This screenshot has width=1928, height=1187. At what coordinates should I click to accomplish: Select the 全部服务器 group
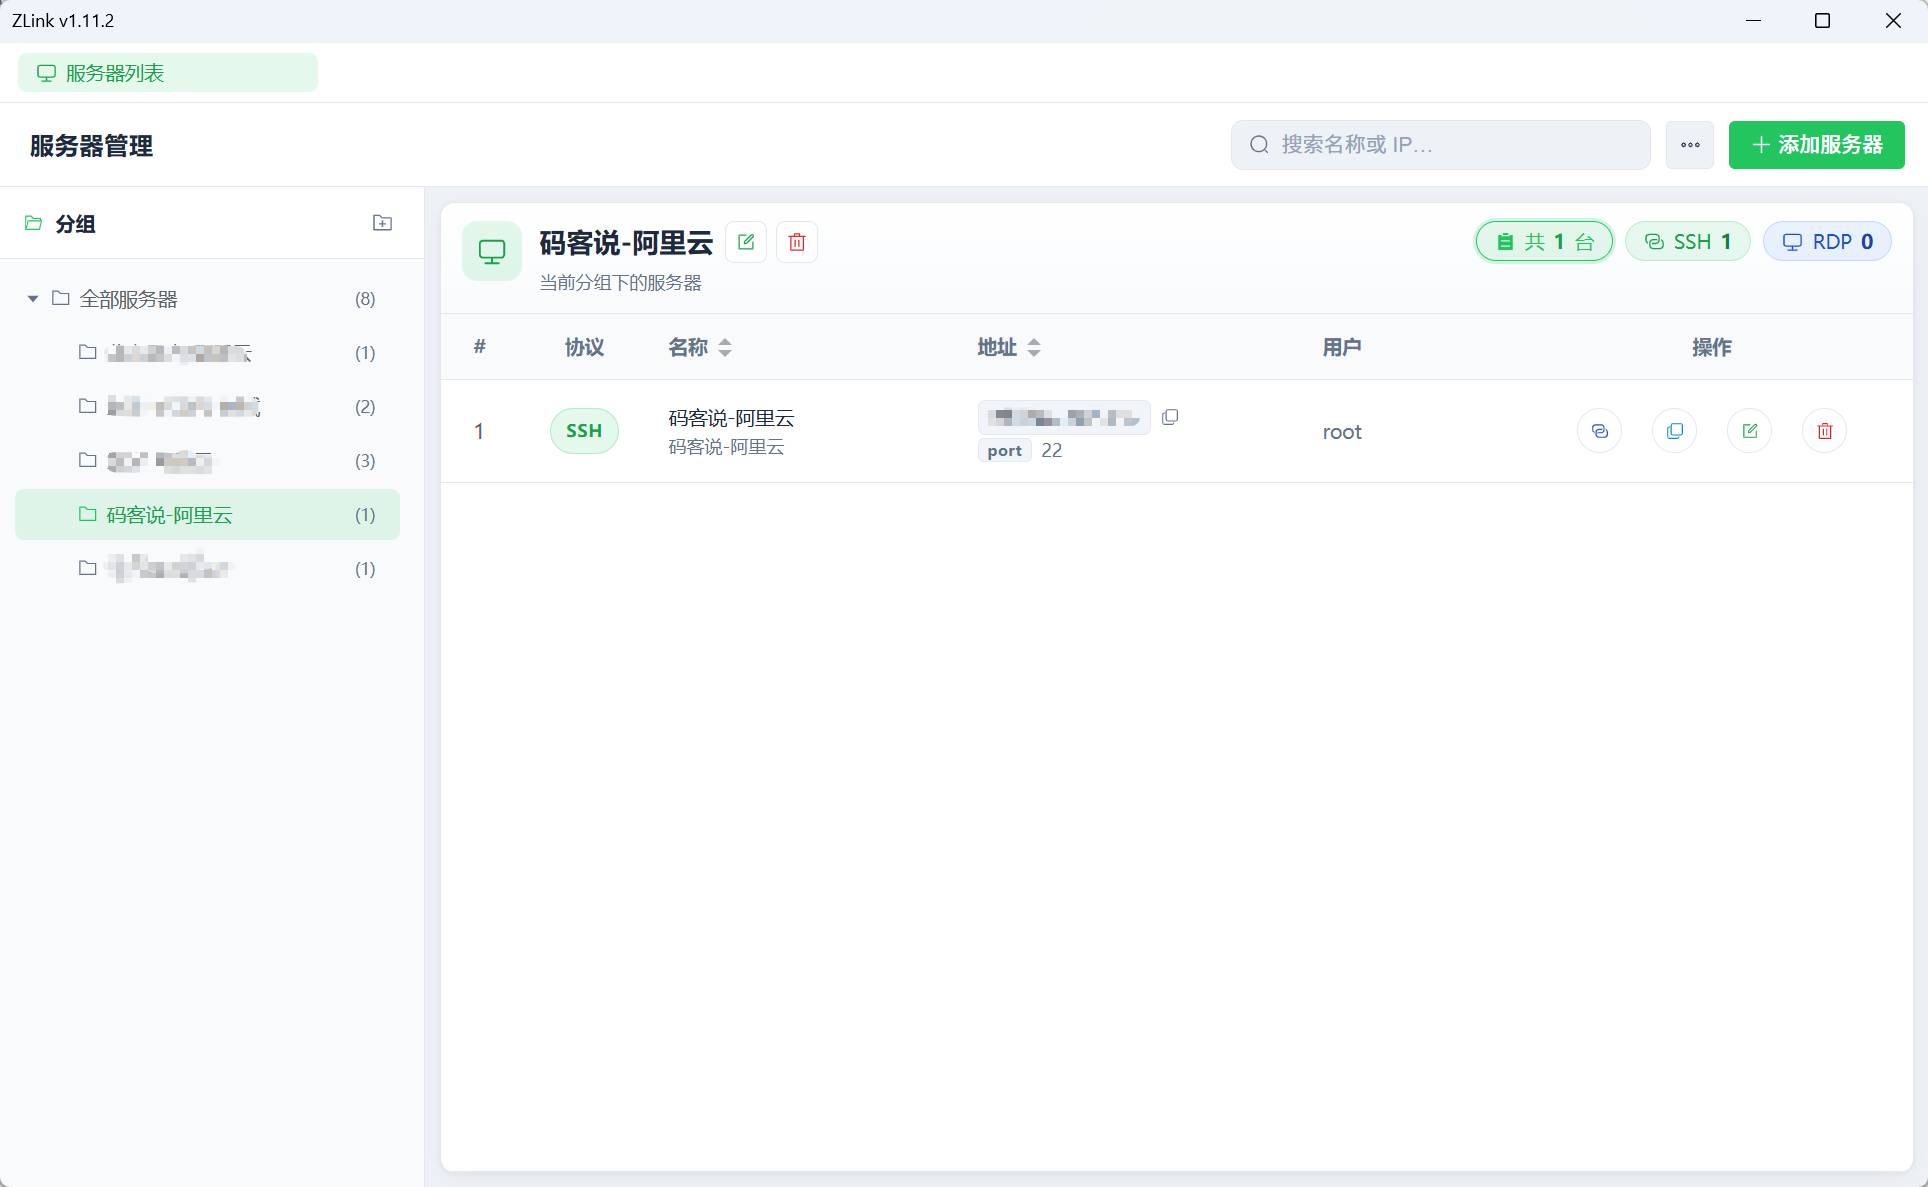click(207, 299)
